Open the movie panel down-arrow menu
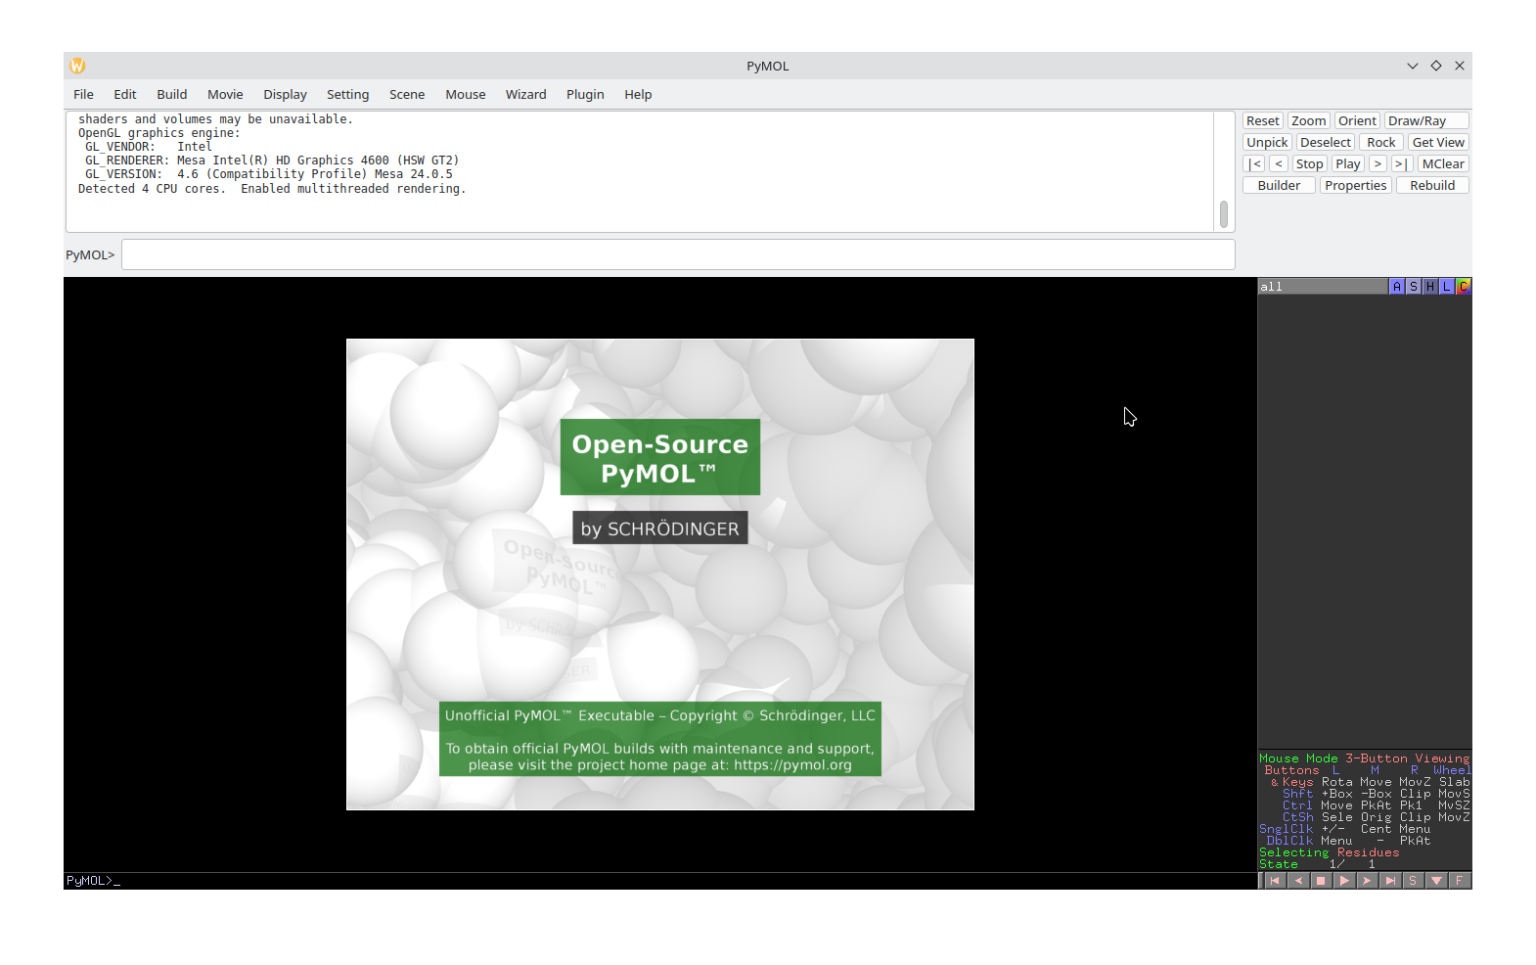This screenshot has width=1536, height=965. click(1437, 880)
